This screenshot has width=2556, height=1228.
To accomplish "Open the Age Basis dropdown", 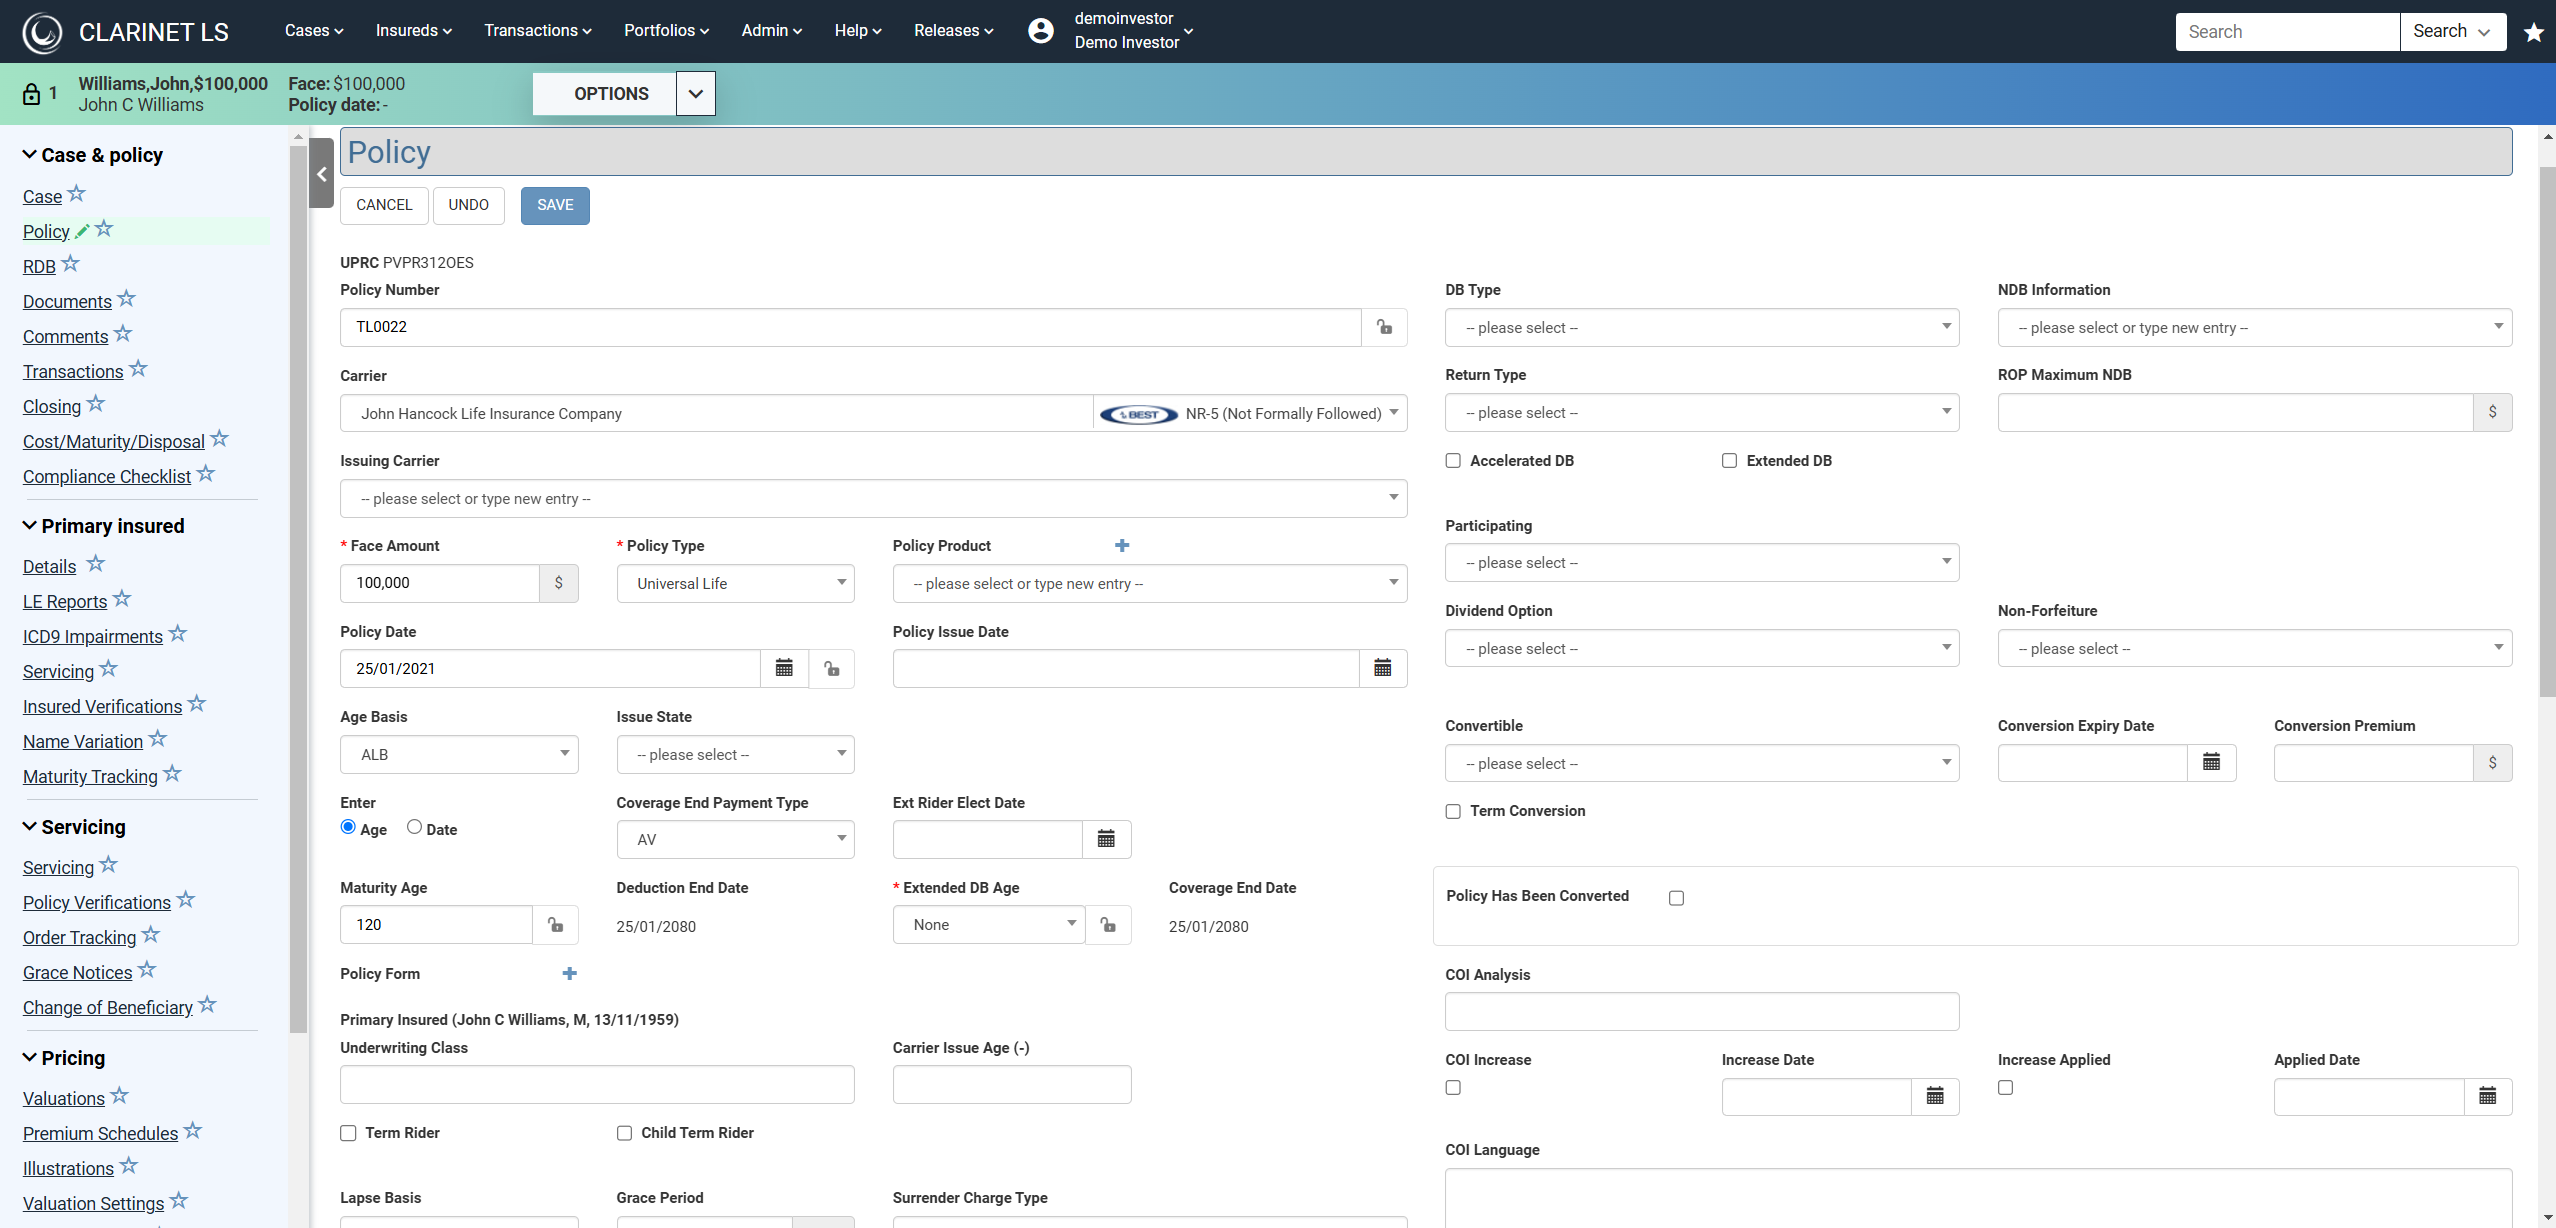I will (x=459, y=755).
